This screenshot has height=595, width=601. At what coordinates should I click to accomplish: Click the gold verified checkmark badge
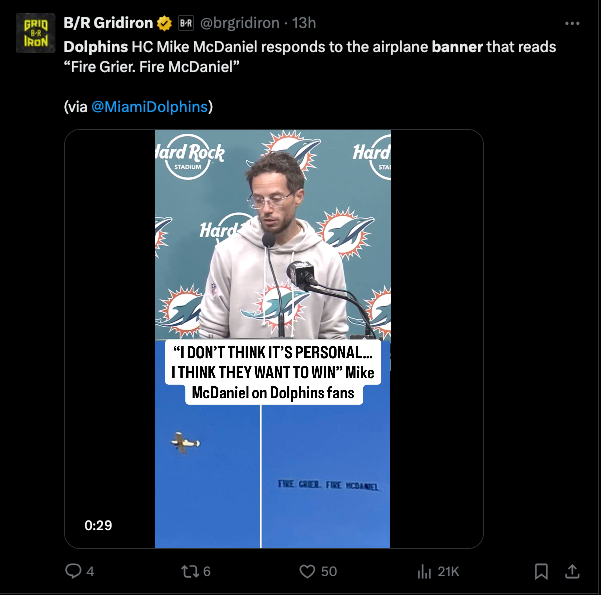[x=164, y=22]
